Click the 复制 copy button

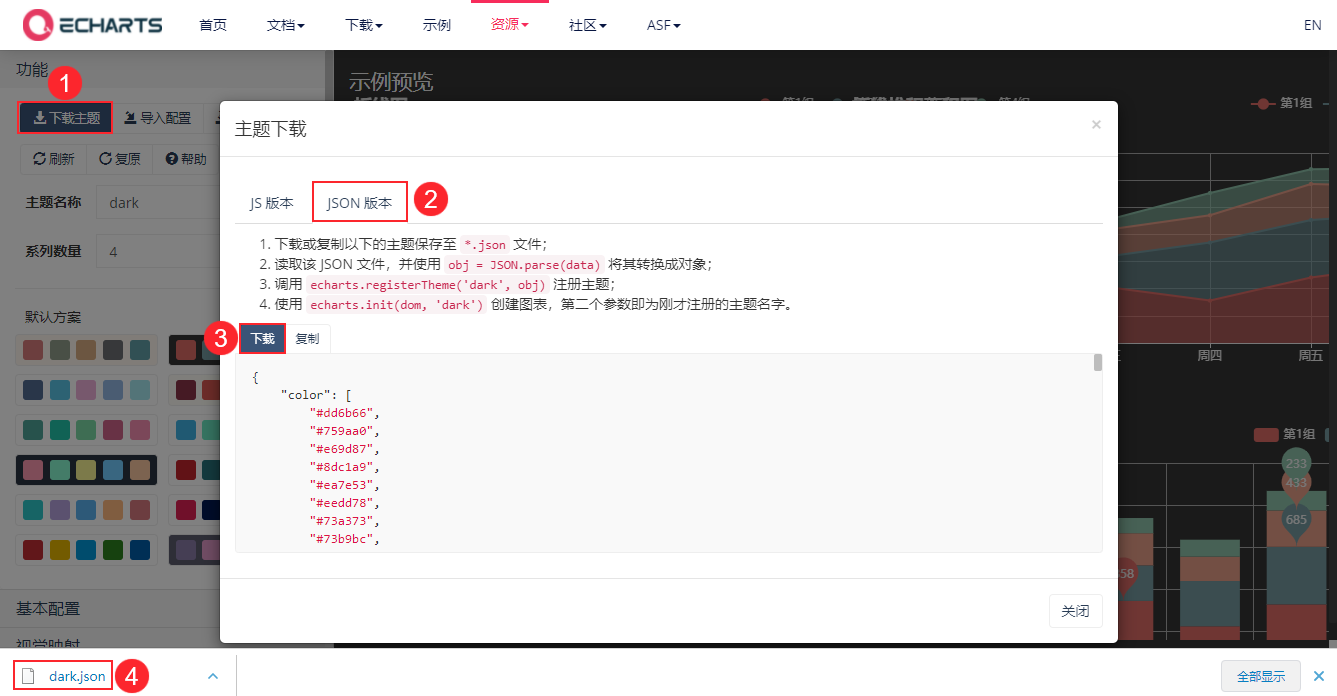coord(308,339)
